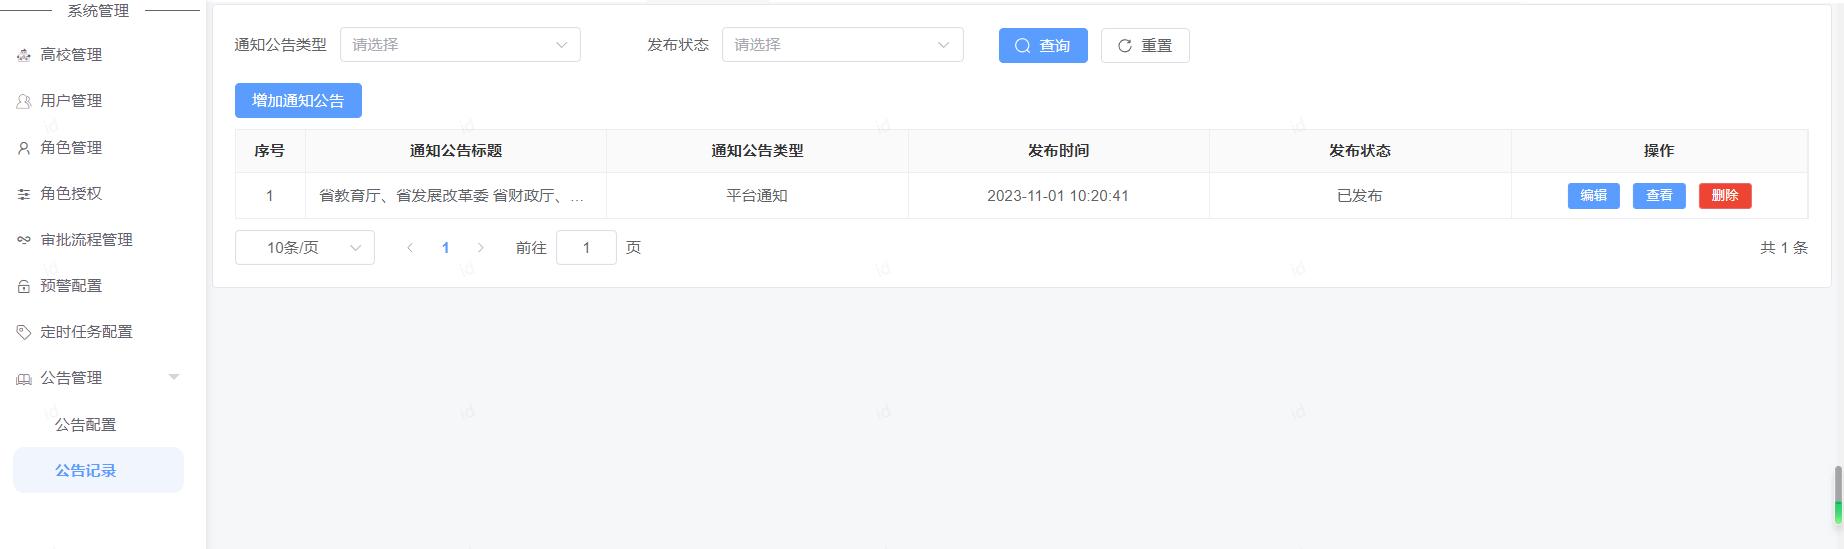Click the magnifier icon in 查询 button

[1022, 46]
